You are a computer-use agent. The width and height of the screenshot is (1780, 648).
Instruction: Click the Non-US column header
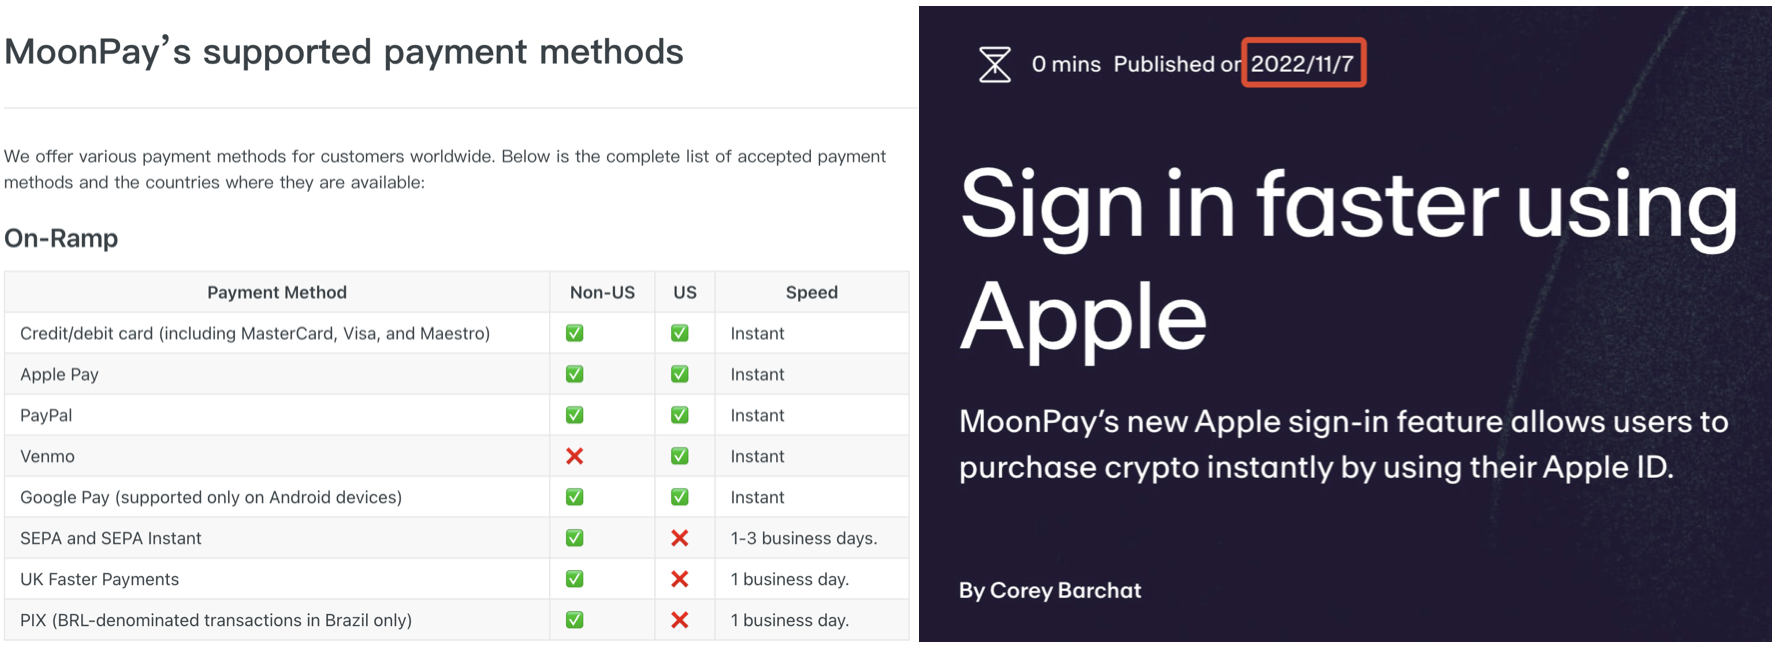602,292
